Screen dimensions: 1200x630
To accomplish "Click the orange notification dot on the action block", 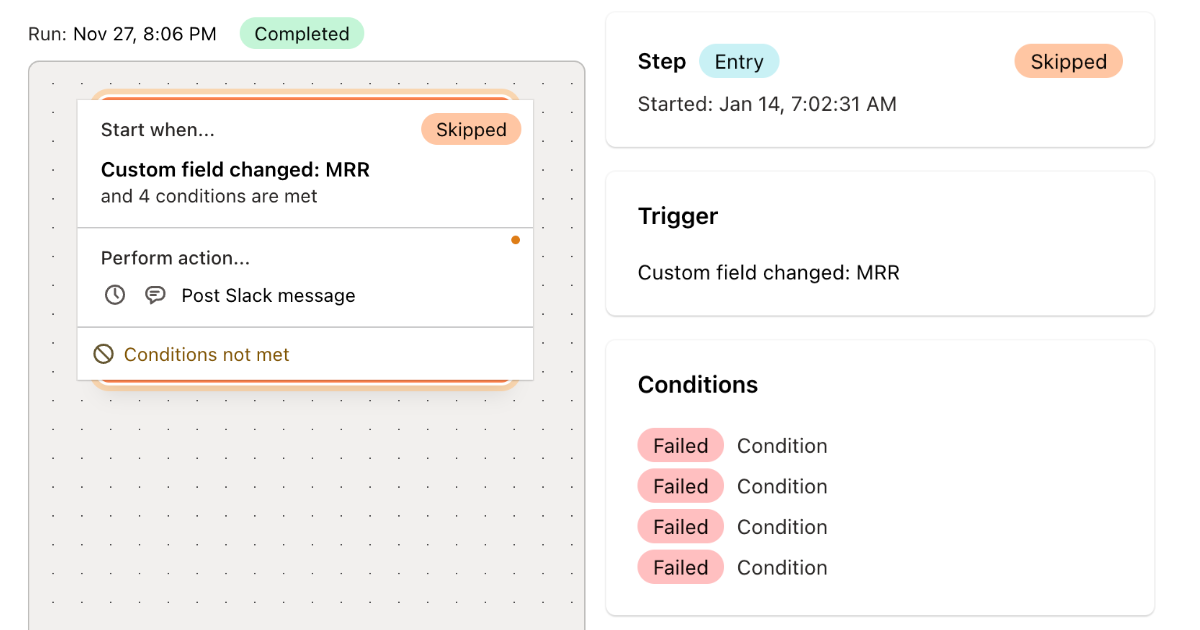I will coord(515,240).
